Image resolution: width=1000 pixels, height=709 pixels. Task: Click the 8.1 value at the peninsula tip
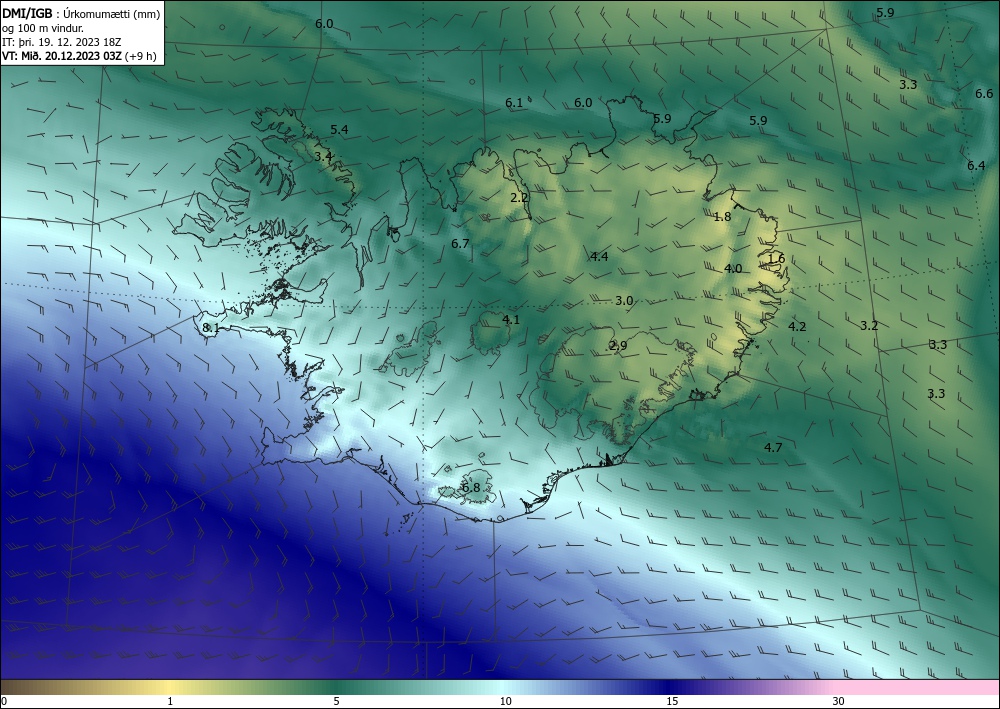tap(210, 328)
